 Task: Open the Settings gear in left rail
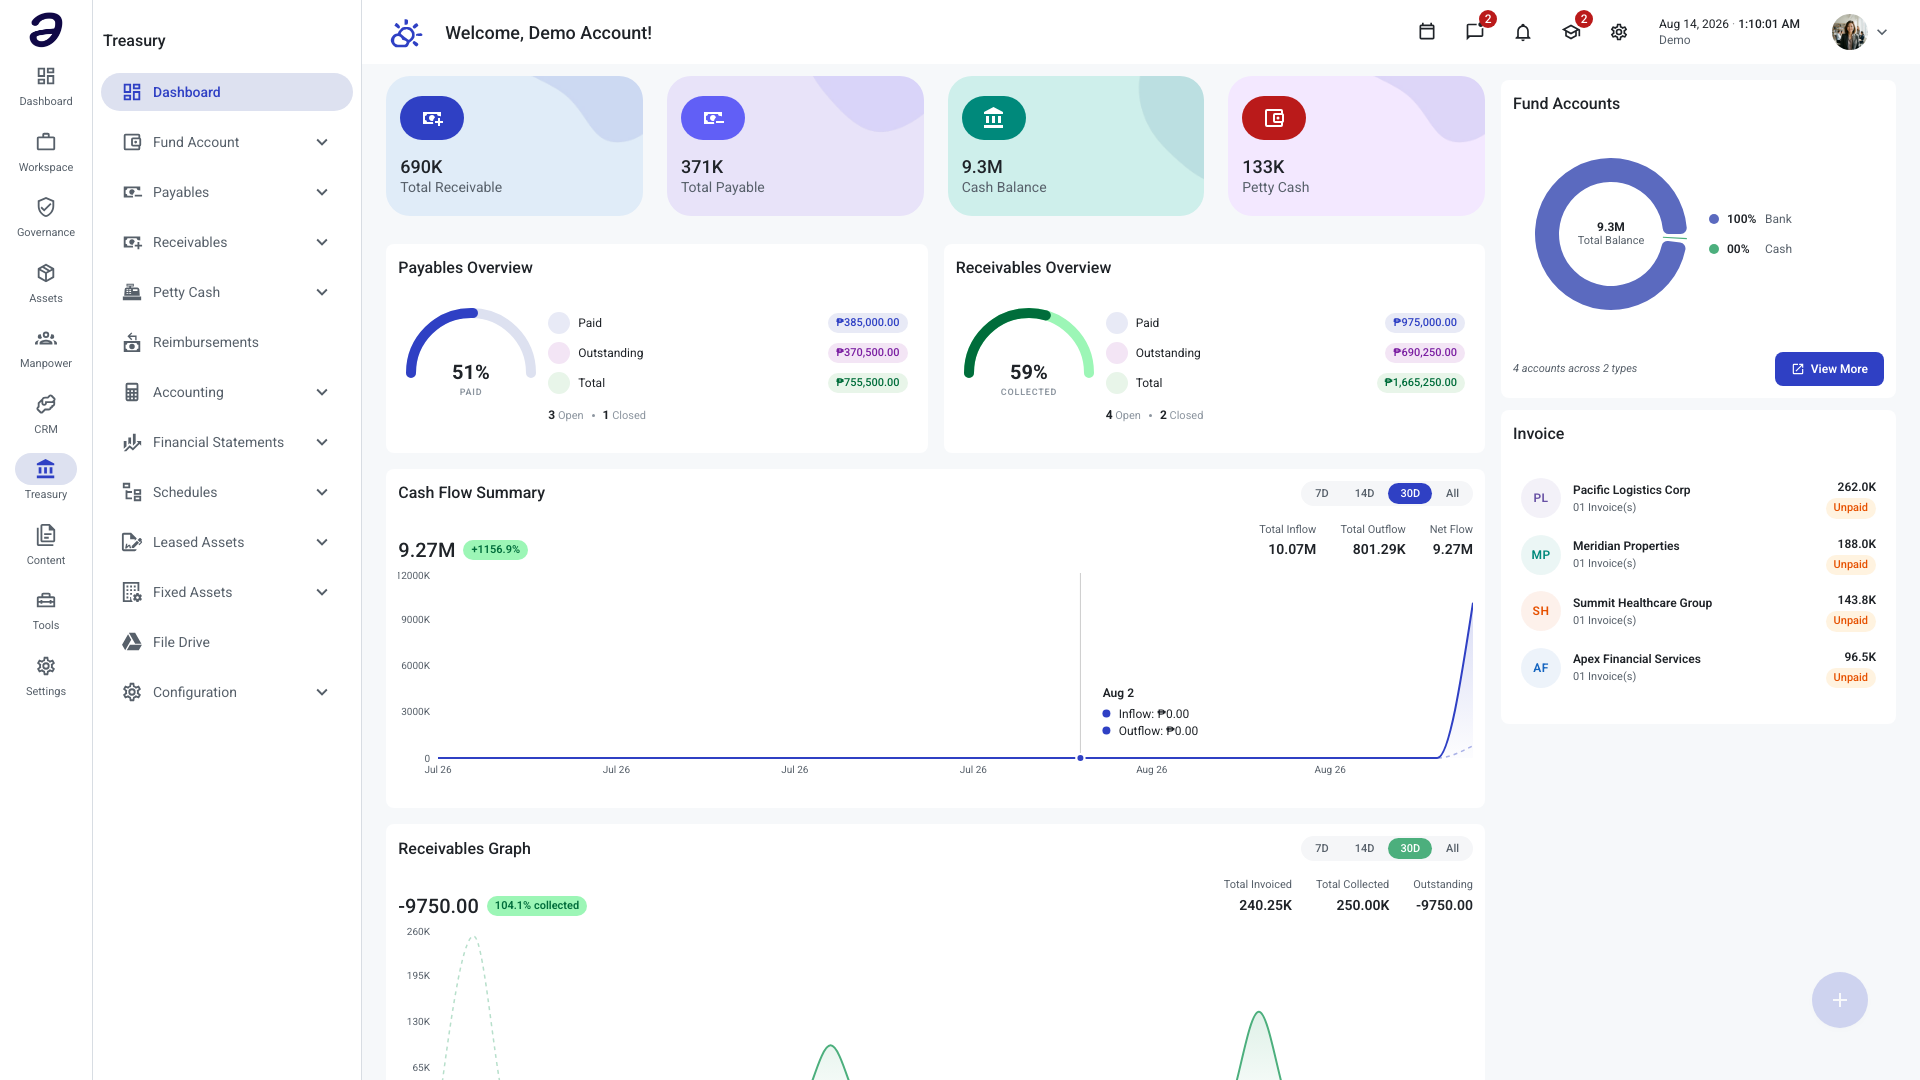coord(46,666)
